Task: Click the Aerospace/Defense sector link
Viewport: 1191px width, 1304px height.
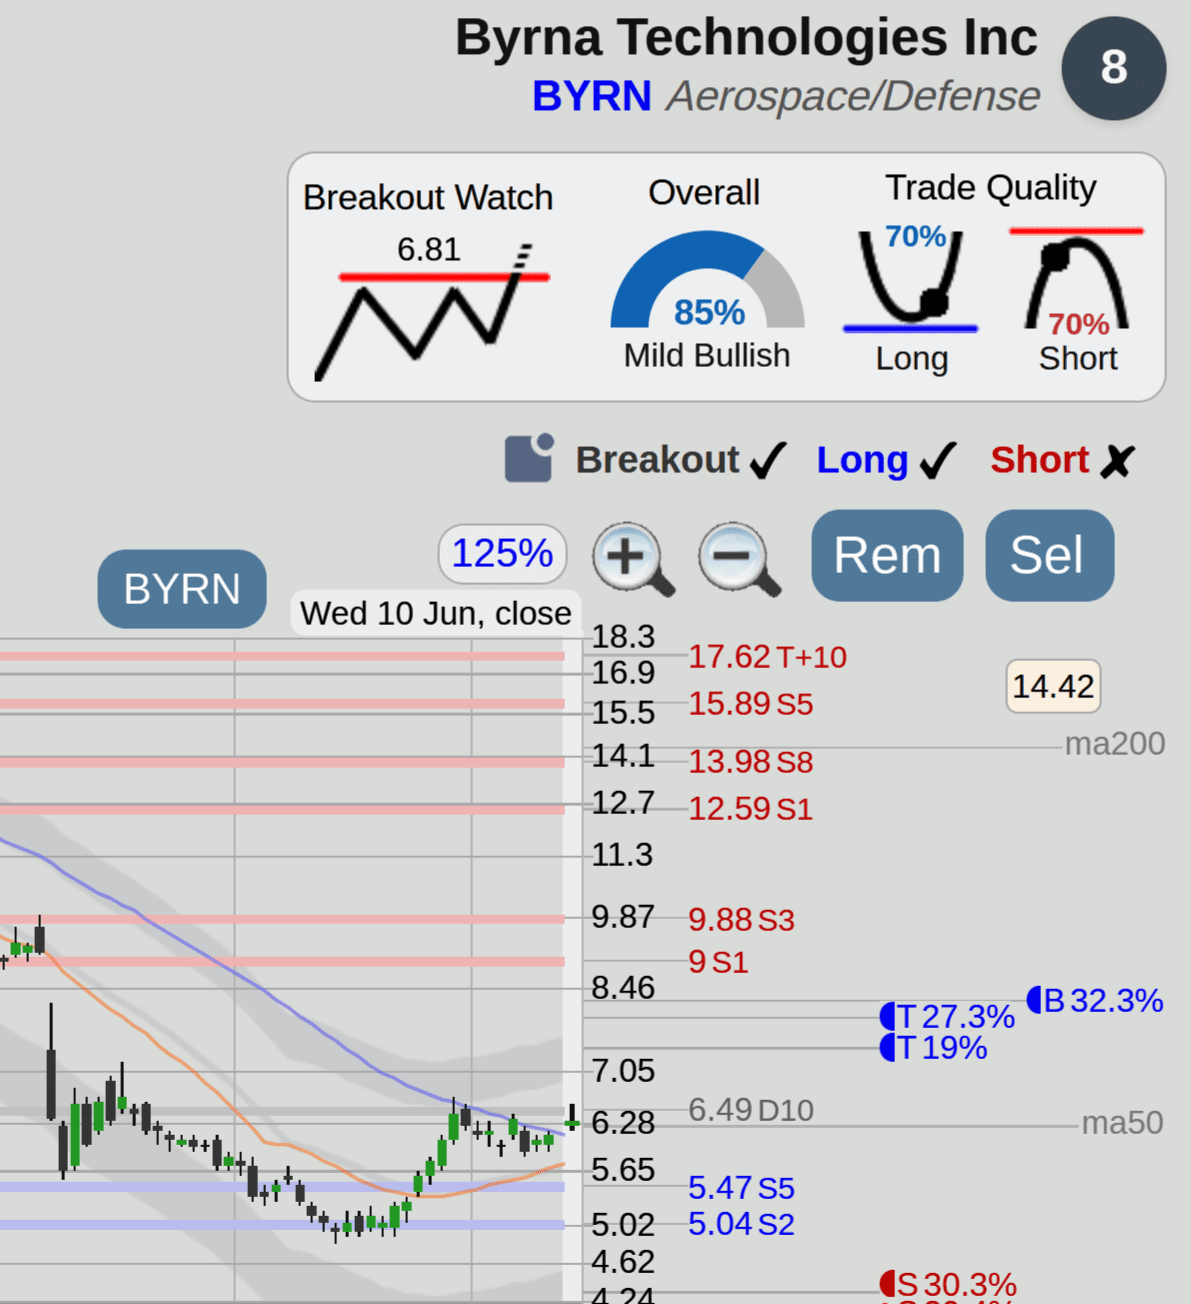Action: click(x=853, y=97)
